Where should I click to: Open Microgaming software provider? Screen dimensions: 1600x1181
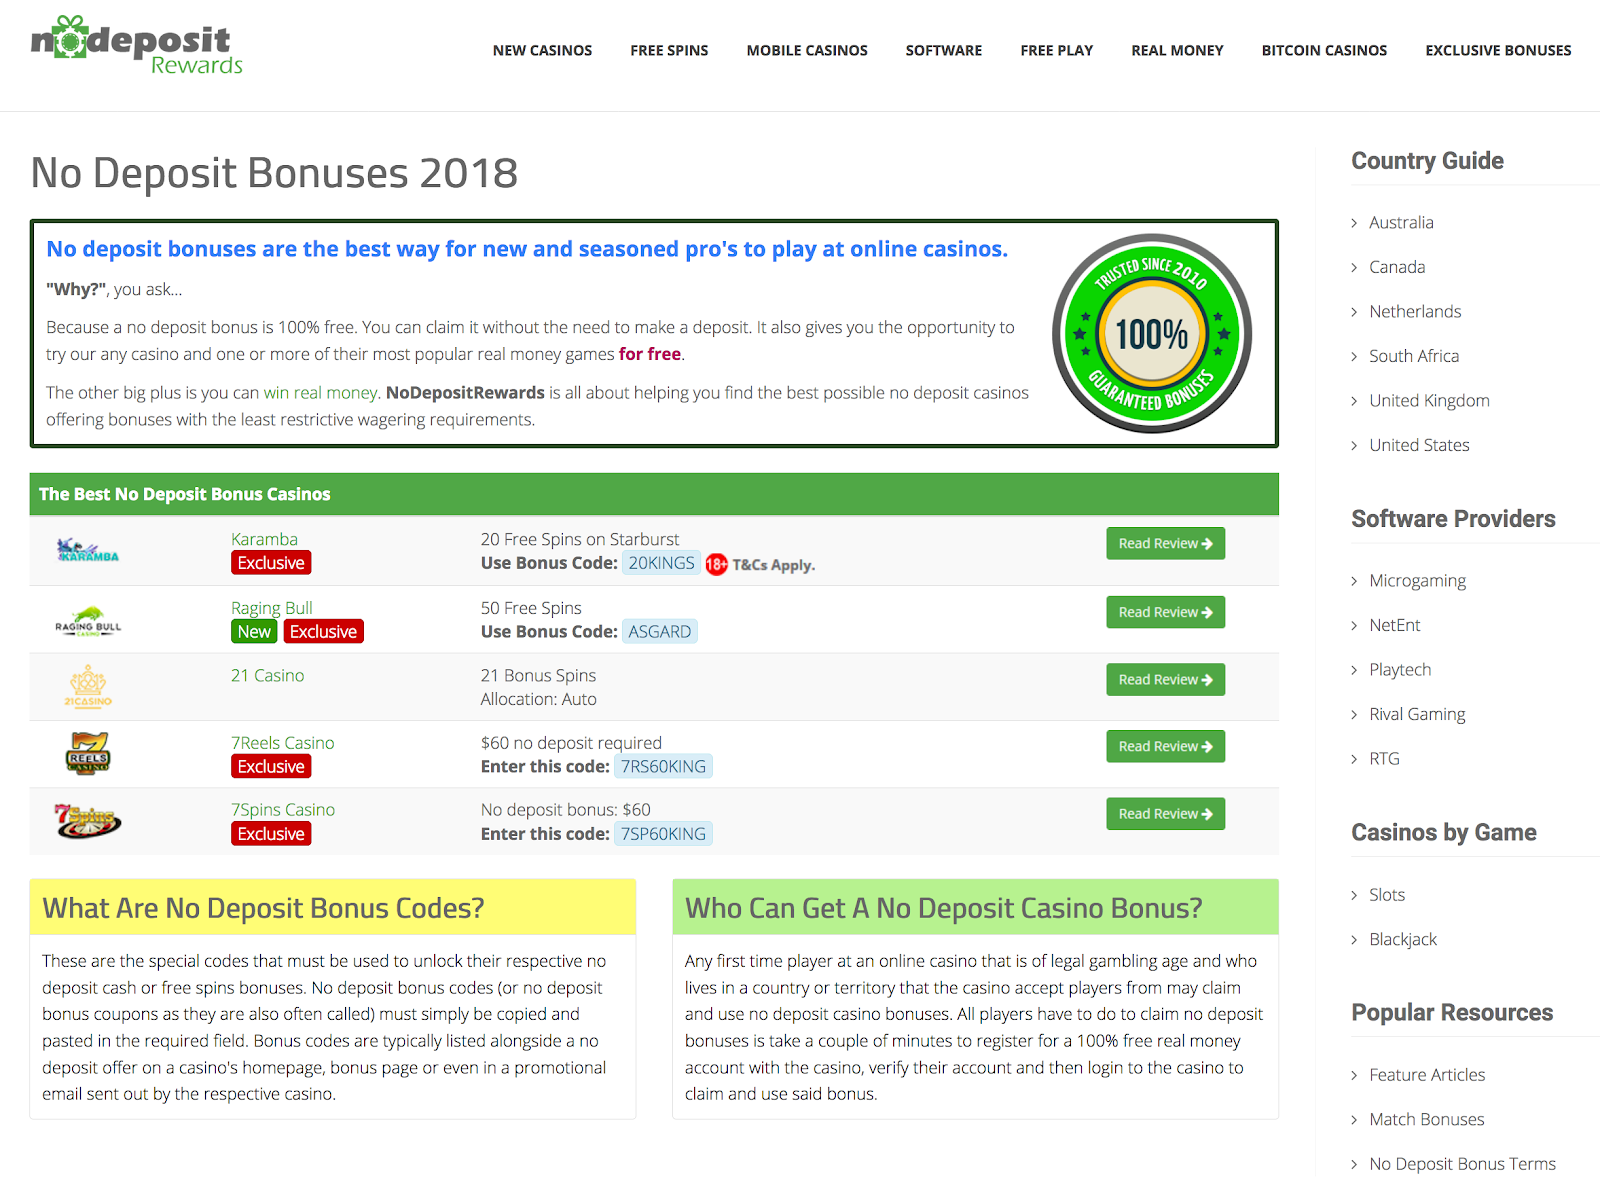point(1417,581)
